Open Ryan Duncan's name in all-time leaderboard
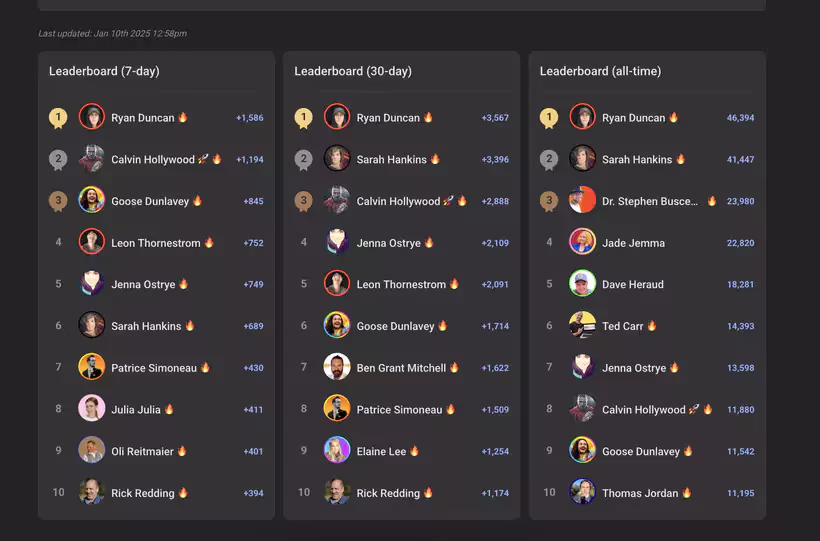 (x=633, y=118)
